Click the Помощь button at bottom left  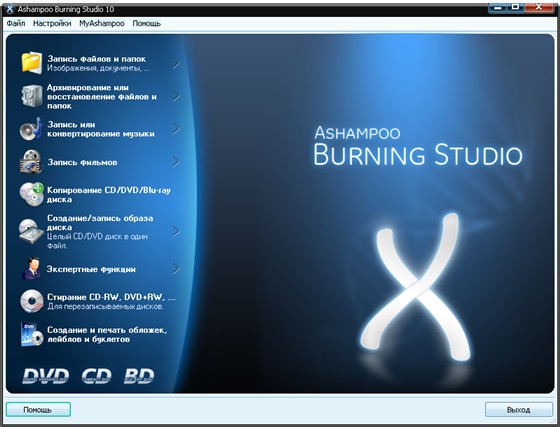click(x=38, y=410)
